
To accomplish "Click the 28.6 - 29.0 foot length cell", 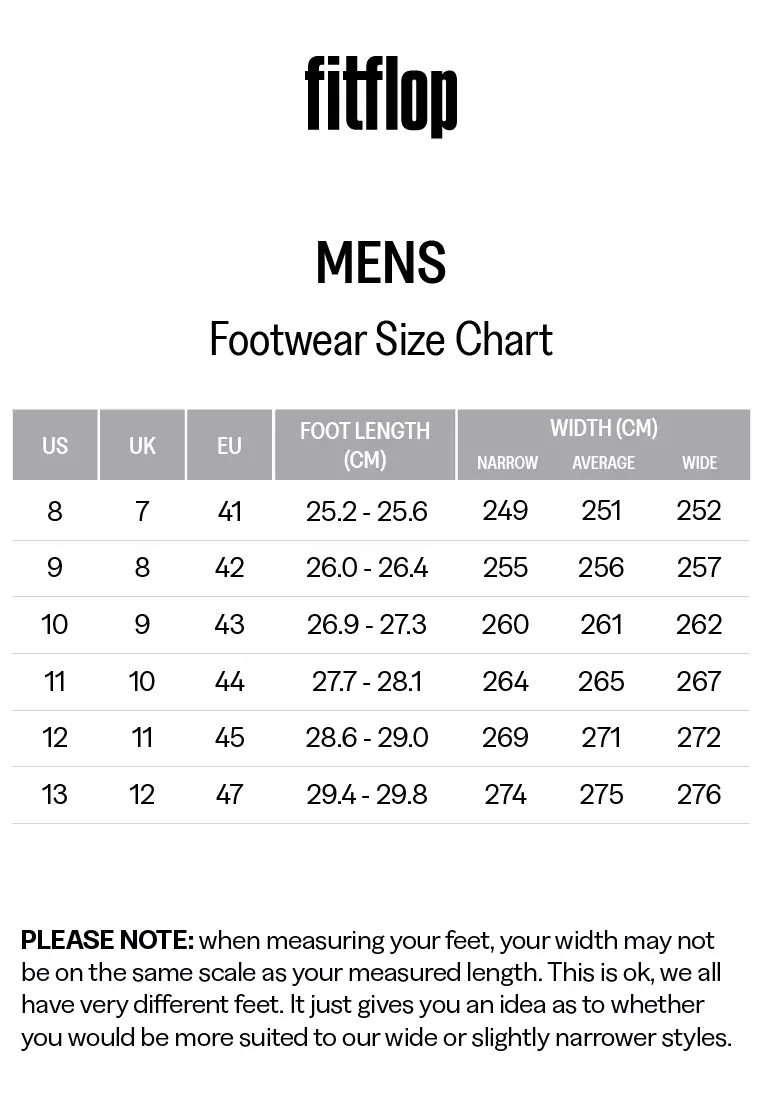I will pyautogui.click(x=366, y=737).
